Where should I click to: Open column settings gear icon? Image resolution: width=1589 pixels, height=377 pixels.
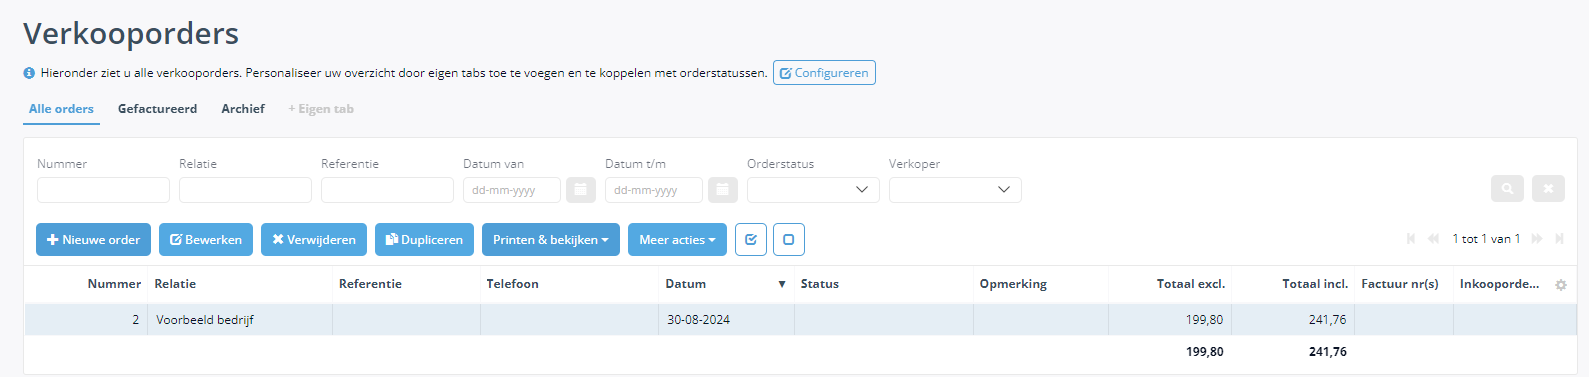click(x=1561, y=285)
